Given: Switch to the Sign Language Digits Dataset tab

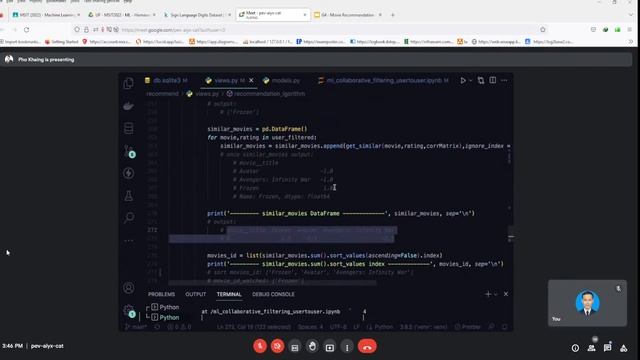Looking at the screenshot, I should [197, 15].
